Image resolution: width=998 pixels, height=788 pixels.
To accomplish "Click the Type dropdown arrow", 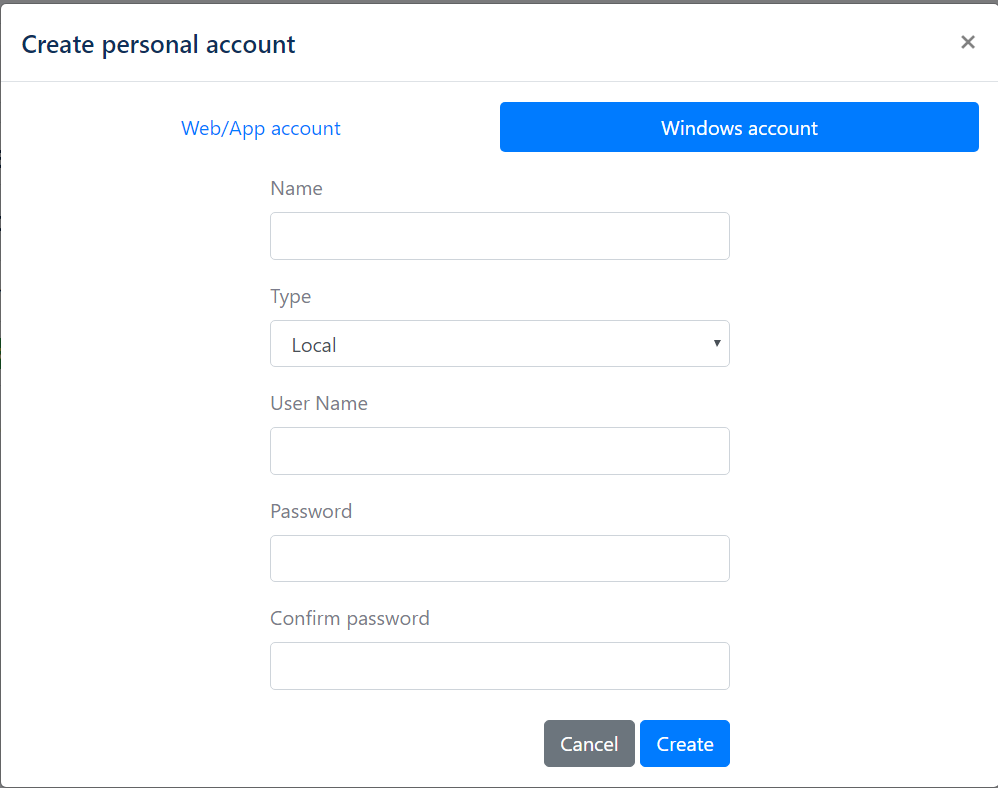I will 717,344.
